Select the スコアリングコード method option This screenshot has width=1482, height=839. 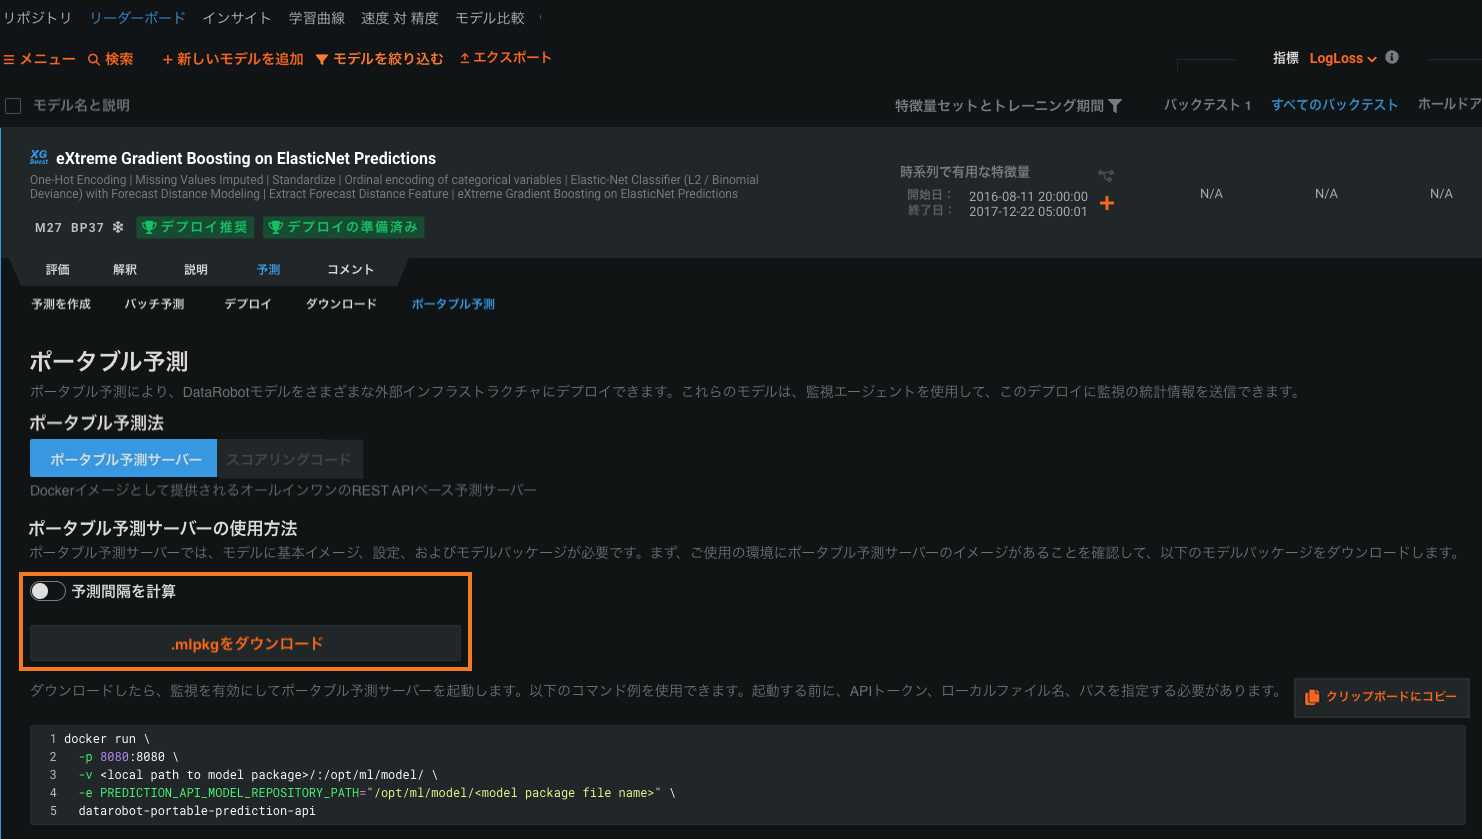289,460
